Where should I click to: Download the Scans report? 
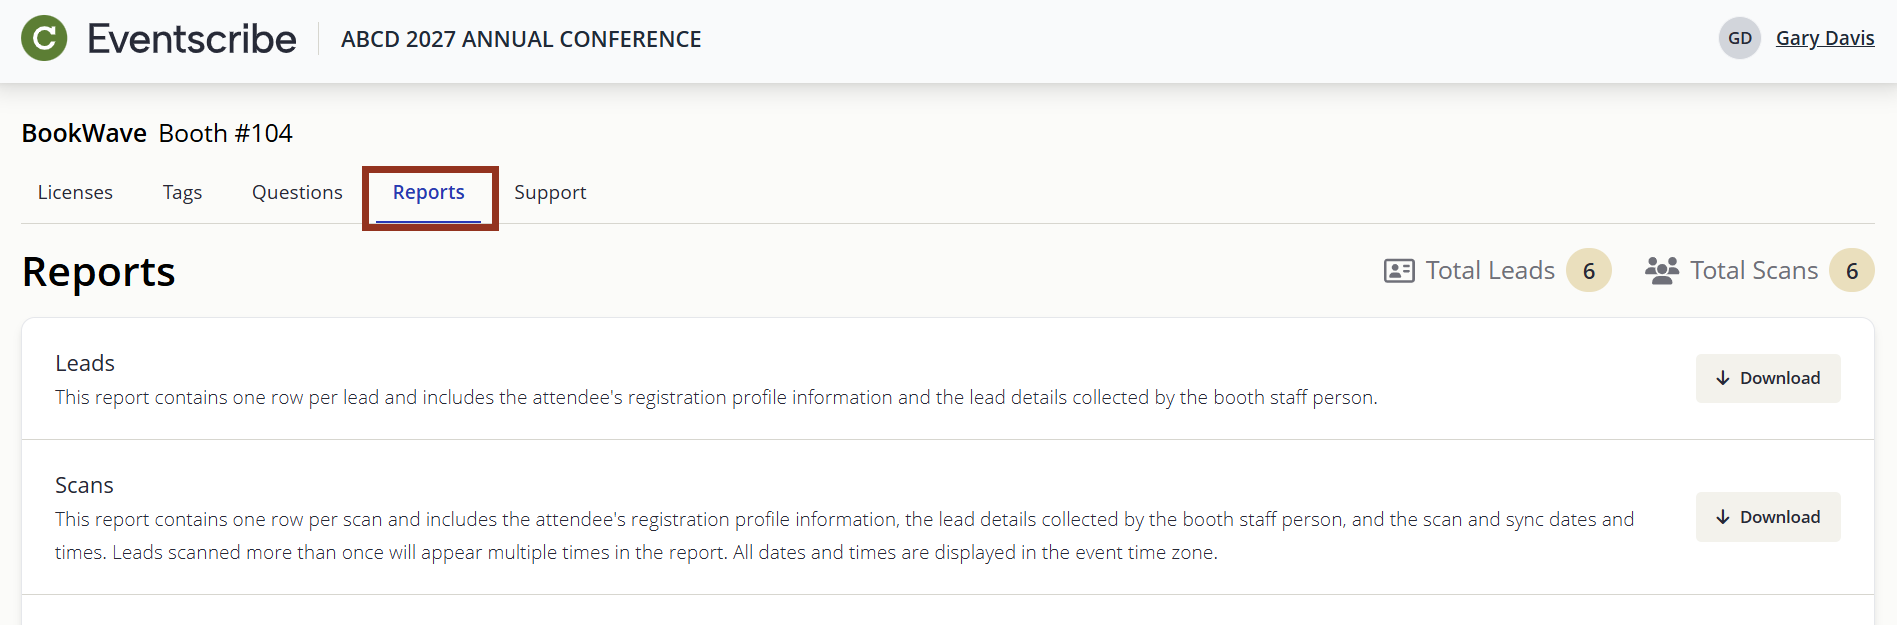coord(1768,517)
